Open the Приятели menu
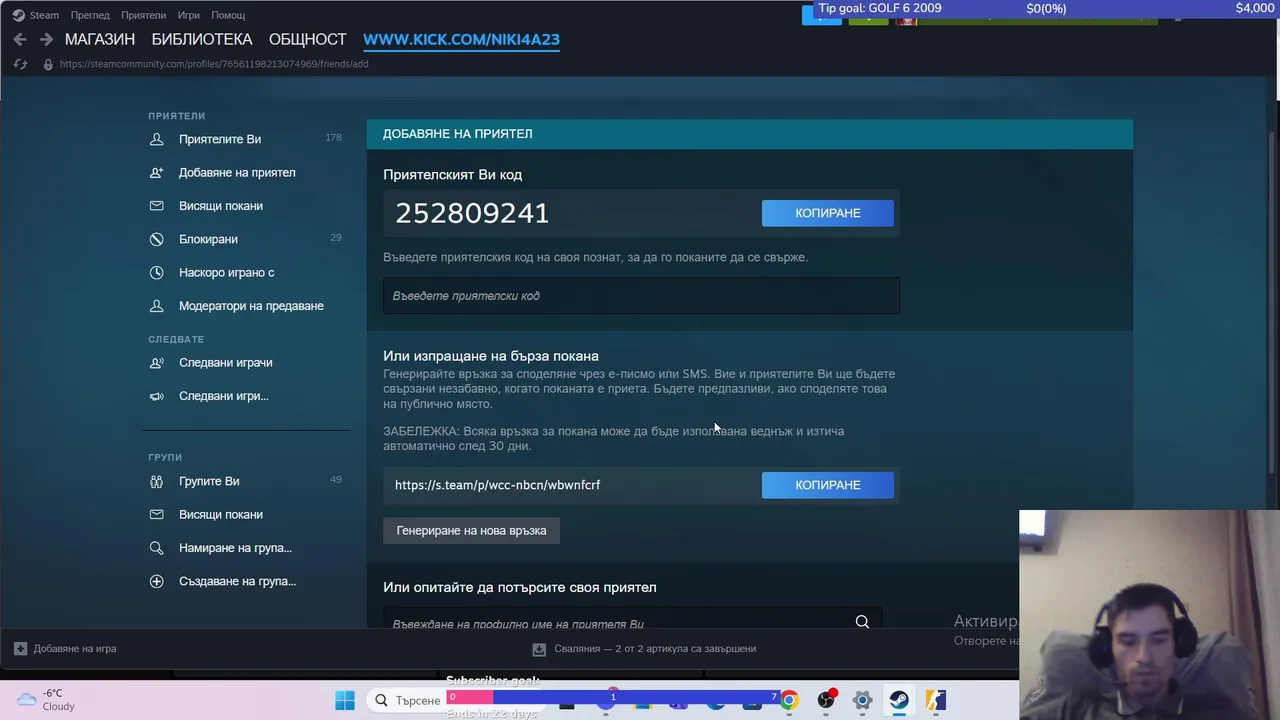The width and height of the screenshot is (1280, 720). click(x=143, y=15)
